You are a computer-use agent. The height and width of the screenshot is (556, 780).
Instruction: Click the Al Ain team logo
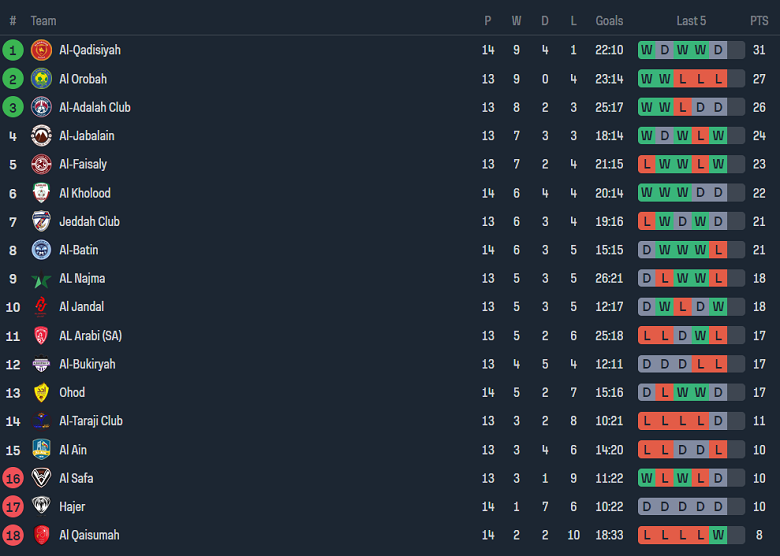pos(41,450)
